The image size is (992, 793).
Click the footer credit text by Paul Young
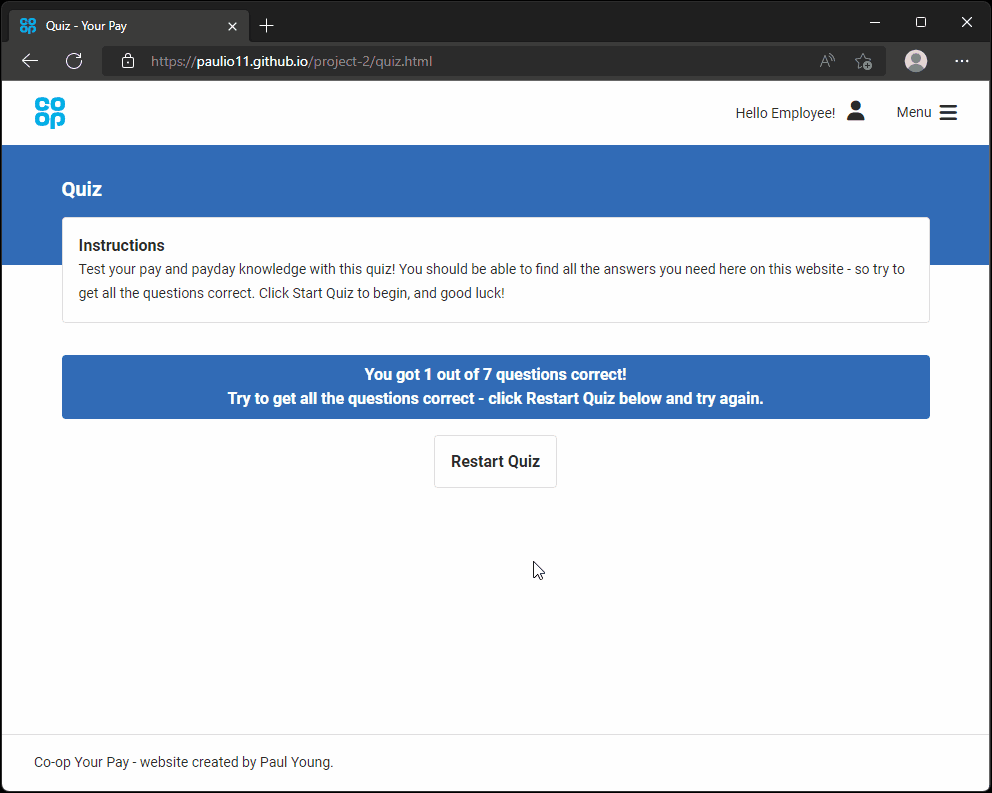click(x=184, y=762)
